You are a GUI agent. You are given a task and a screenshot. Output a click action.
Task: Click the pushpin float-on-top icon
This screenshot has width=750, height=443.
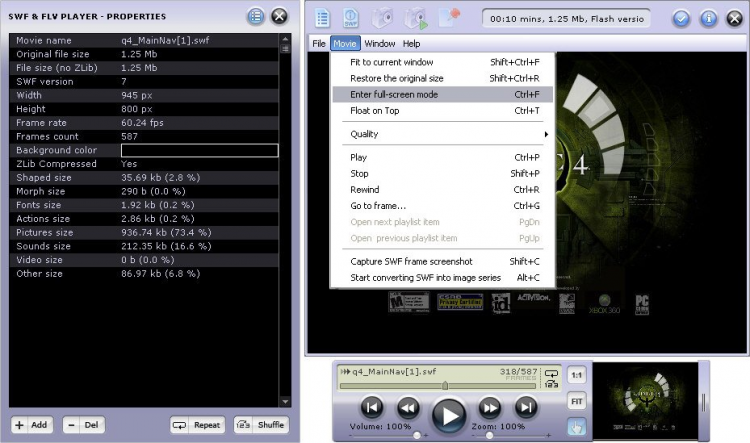pos(450,18)
